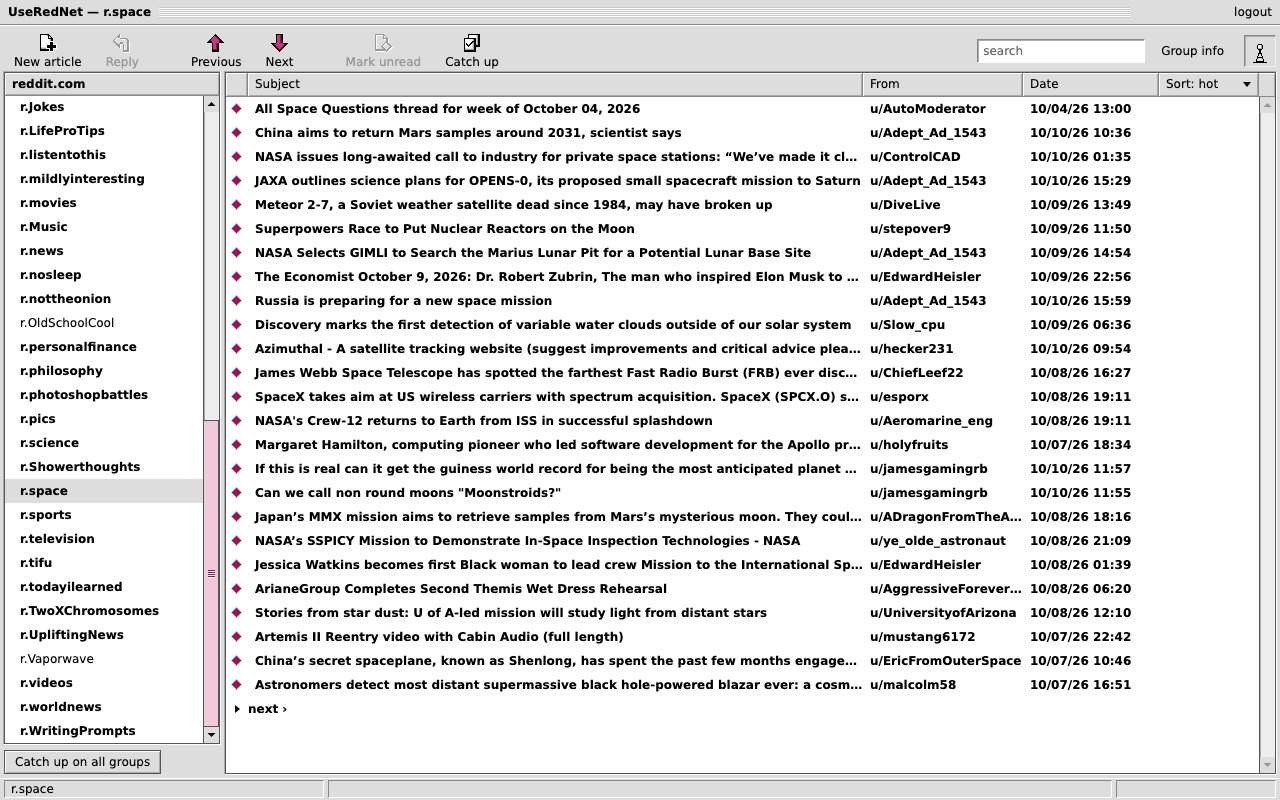Click the diamond icon for Can we call non round moons

[x=237, y=493]
